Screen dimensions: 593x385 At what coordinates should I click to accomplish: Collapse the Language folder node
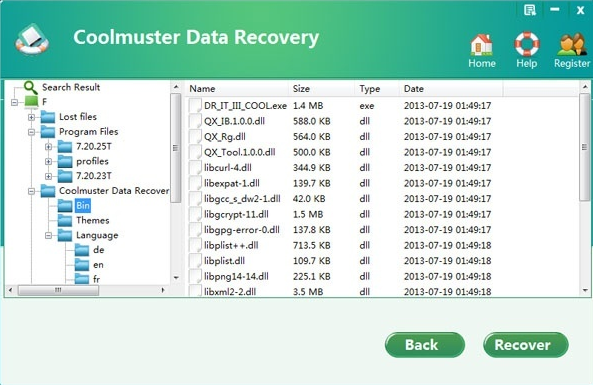[x=48, y=236]
